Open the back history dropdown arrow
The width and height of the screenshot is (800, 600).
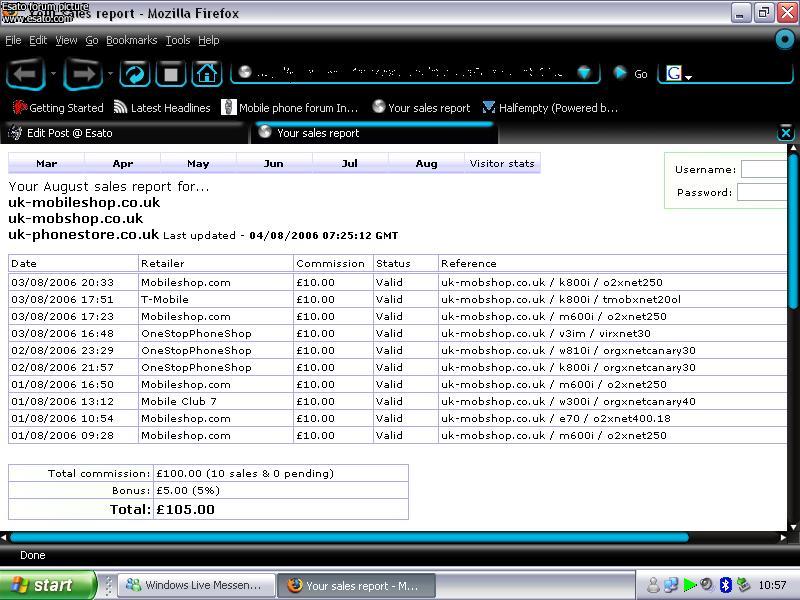53,74
